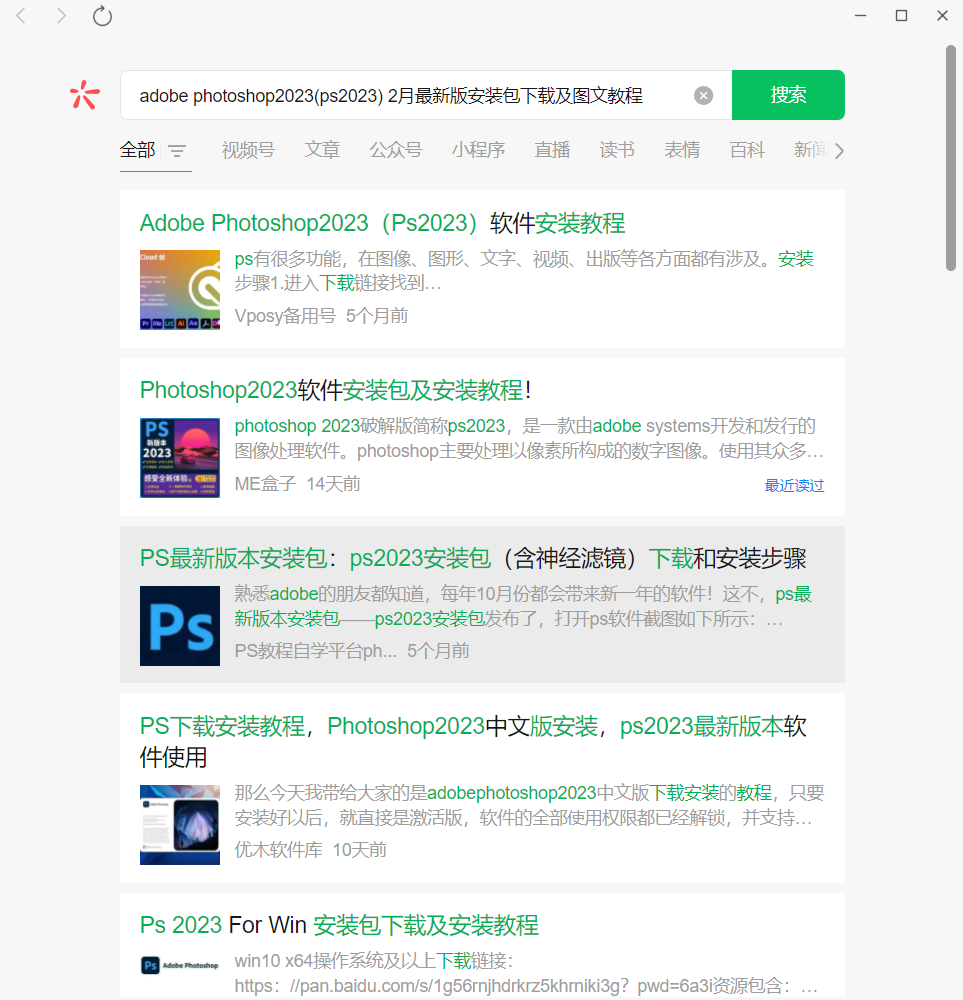
Task: Click the green 搜索 button
Action: tap(788, 95)
